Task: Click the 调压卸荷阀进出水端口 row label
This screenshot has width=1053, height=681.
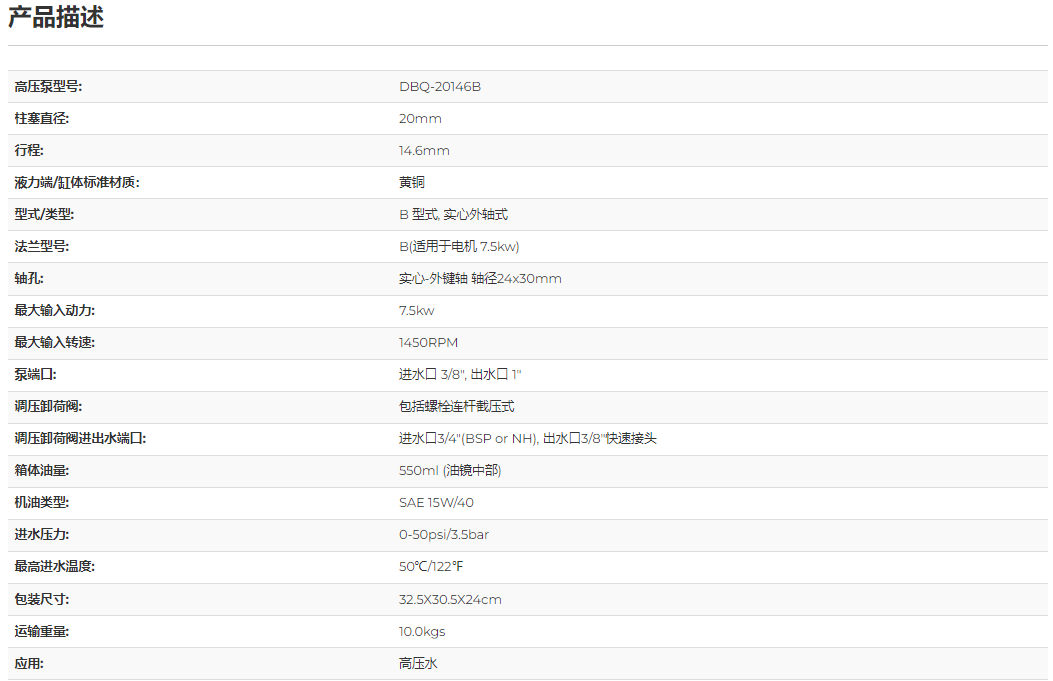Action: pos(80,439)
